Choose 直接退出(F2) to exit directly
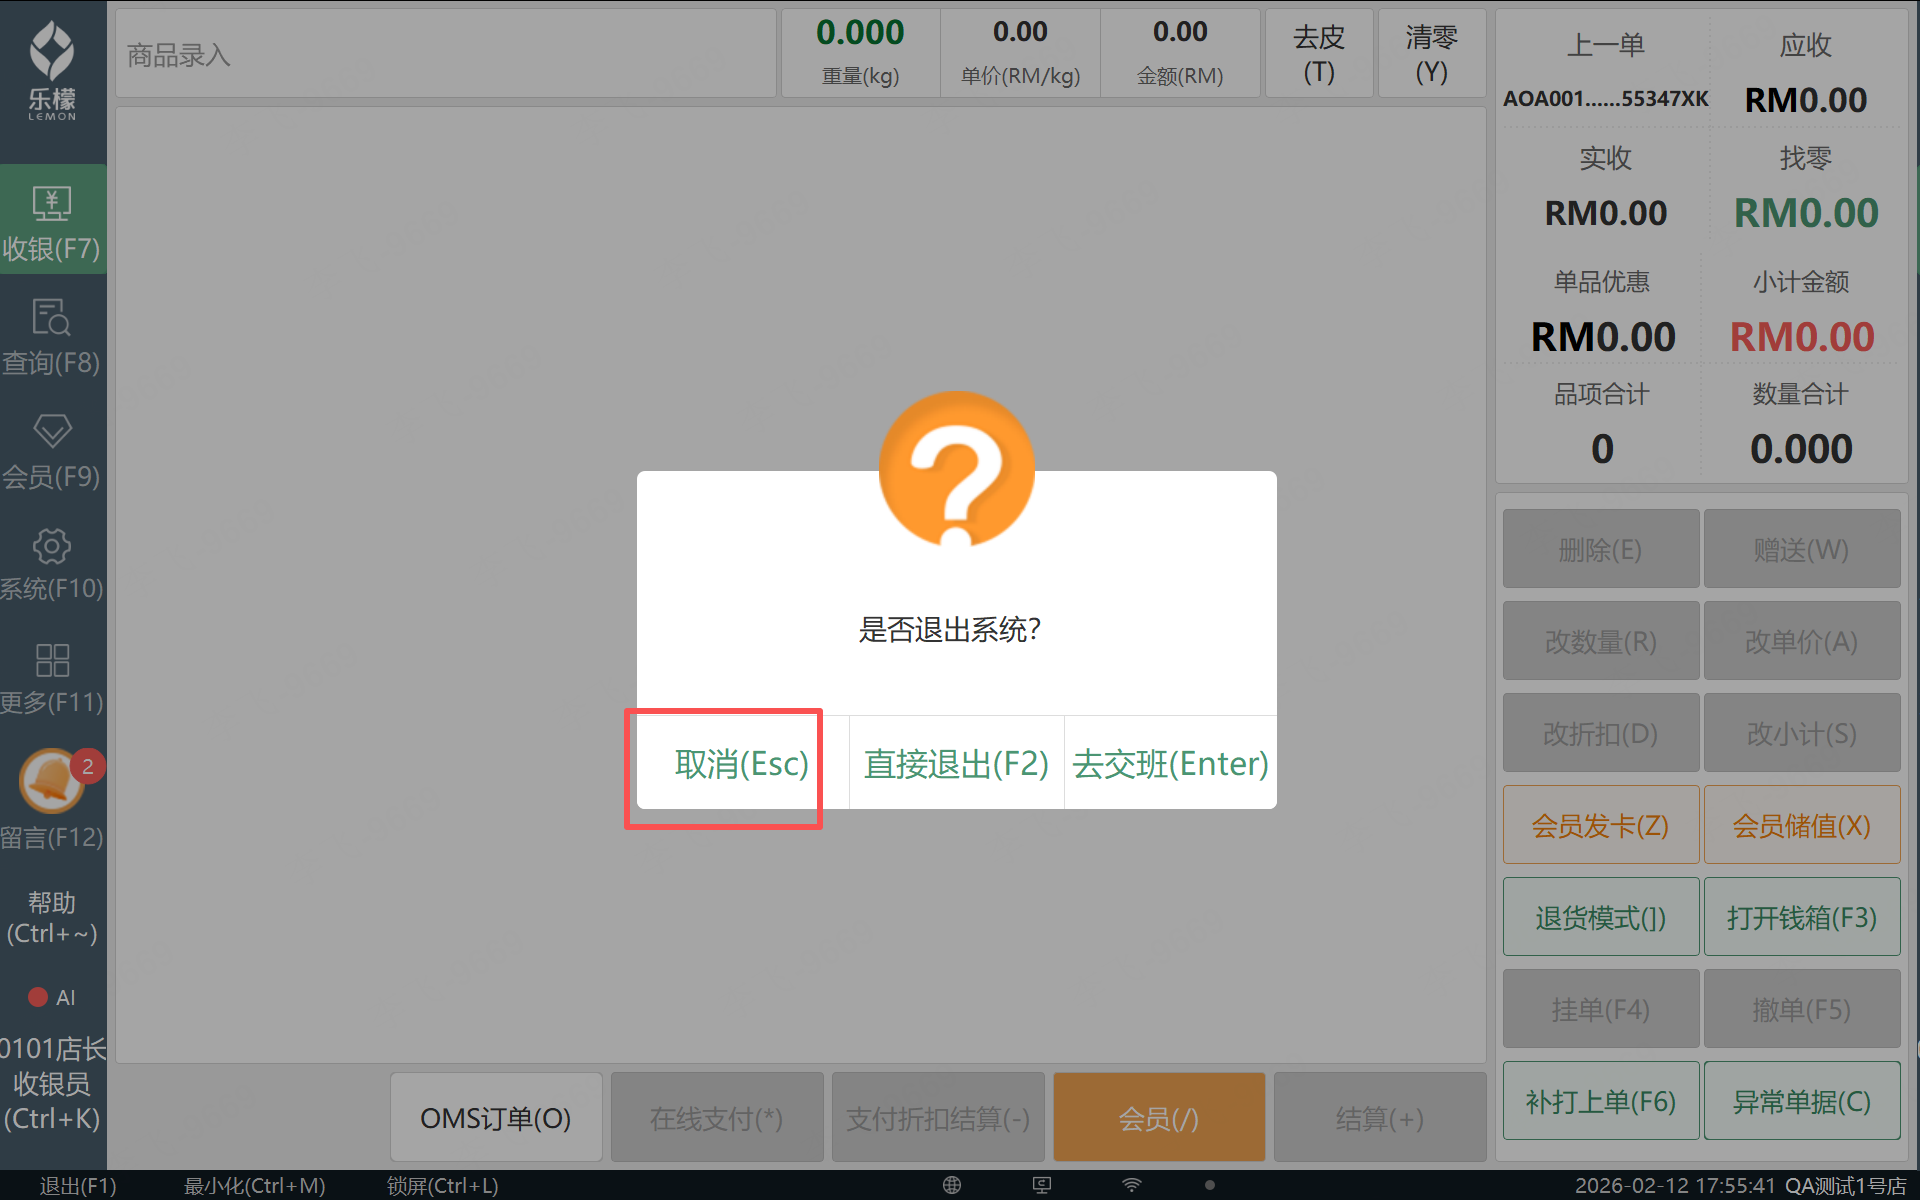The height and width of the screenshot is (1200, 1920). (x=956, y=764)
